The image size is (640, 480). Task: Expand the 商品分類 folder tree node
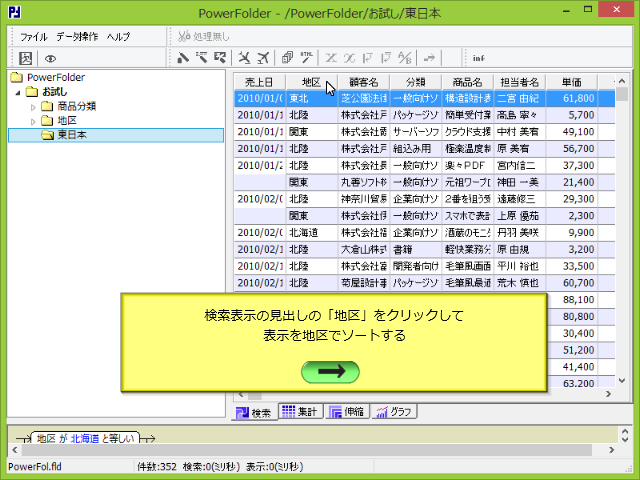point(33,107)
